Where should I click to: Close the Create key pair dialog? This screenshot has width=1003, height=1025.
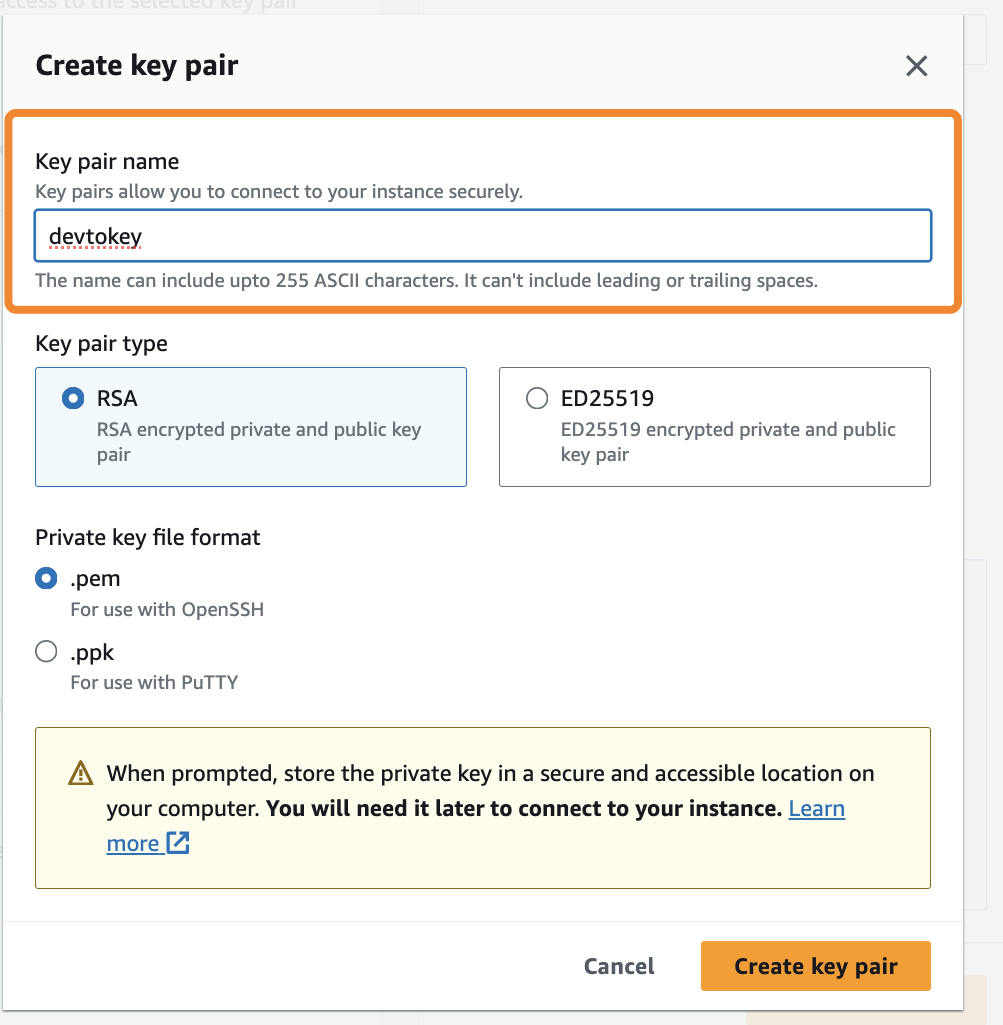point(916,67)
